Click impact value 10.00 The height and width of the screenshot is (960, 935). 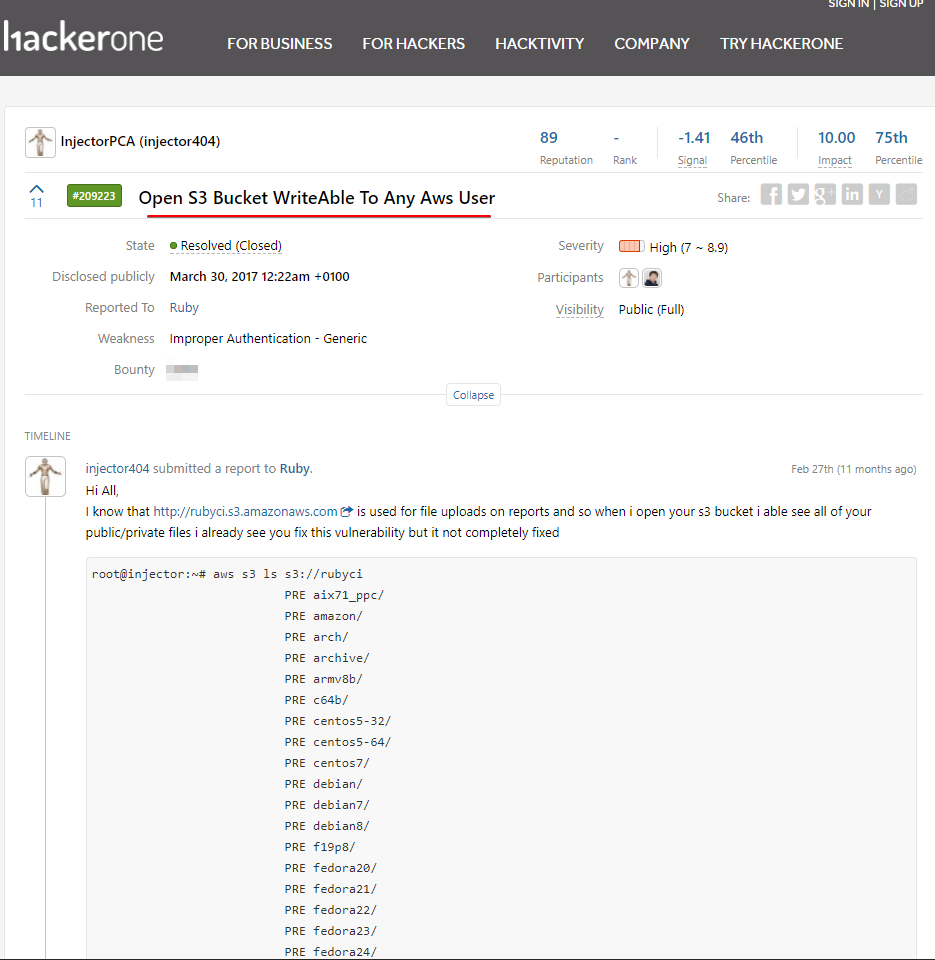(836, 138)
